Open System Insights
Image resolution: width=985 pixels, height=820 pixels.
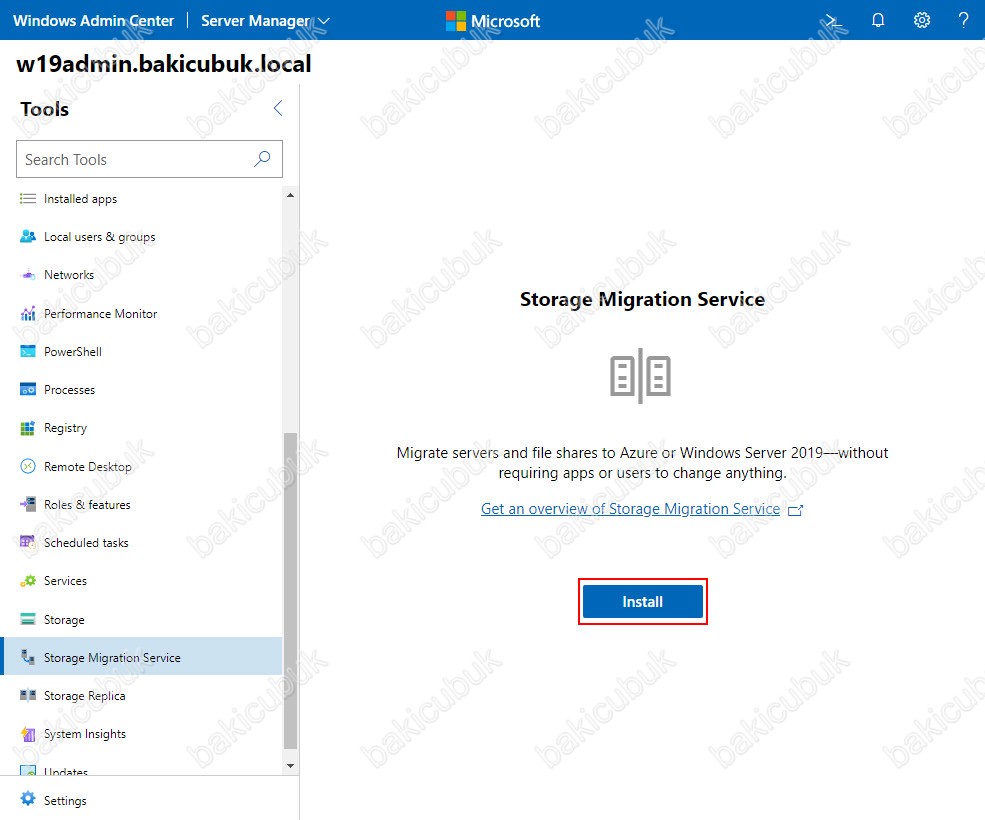tap(85, 734)
